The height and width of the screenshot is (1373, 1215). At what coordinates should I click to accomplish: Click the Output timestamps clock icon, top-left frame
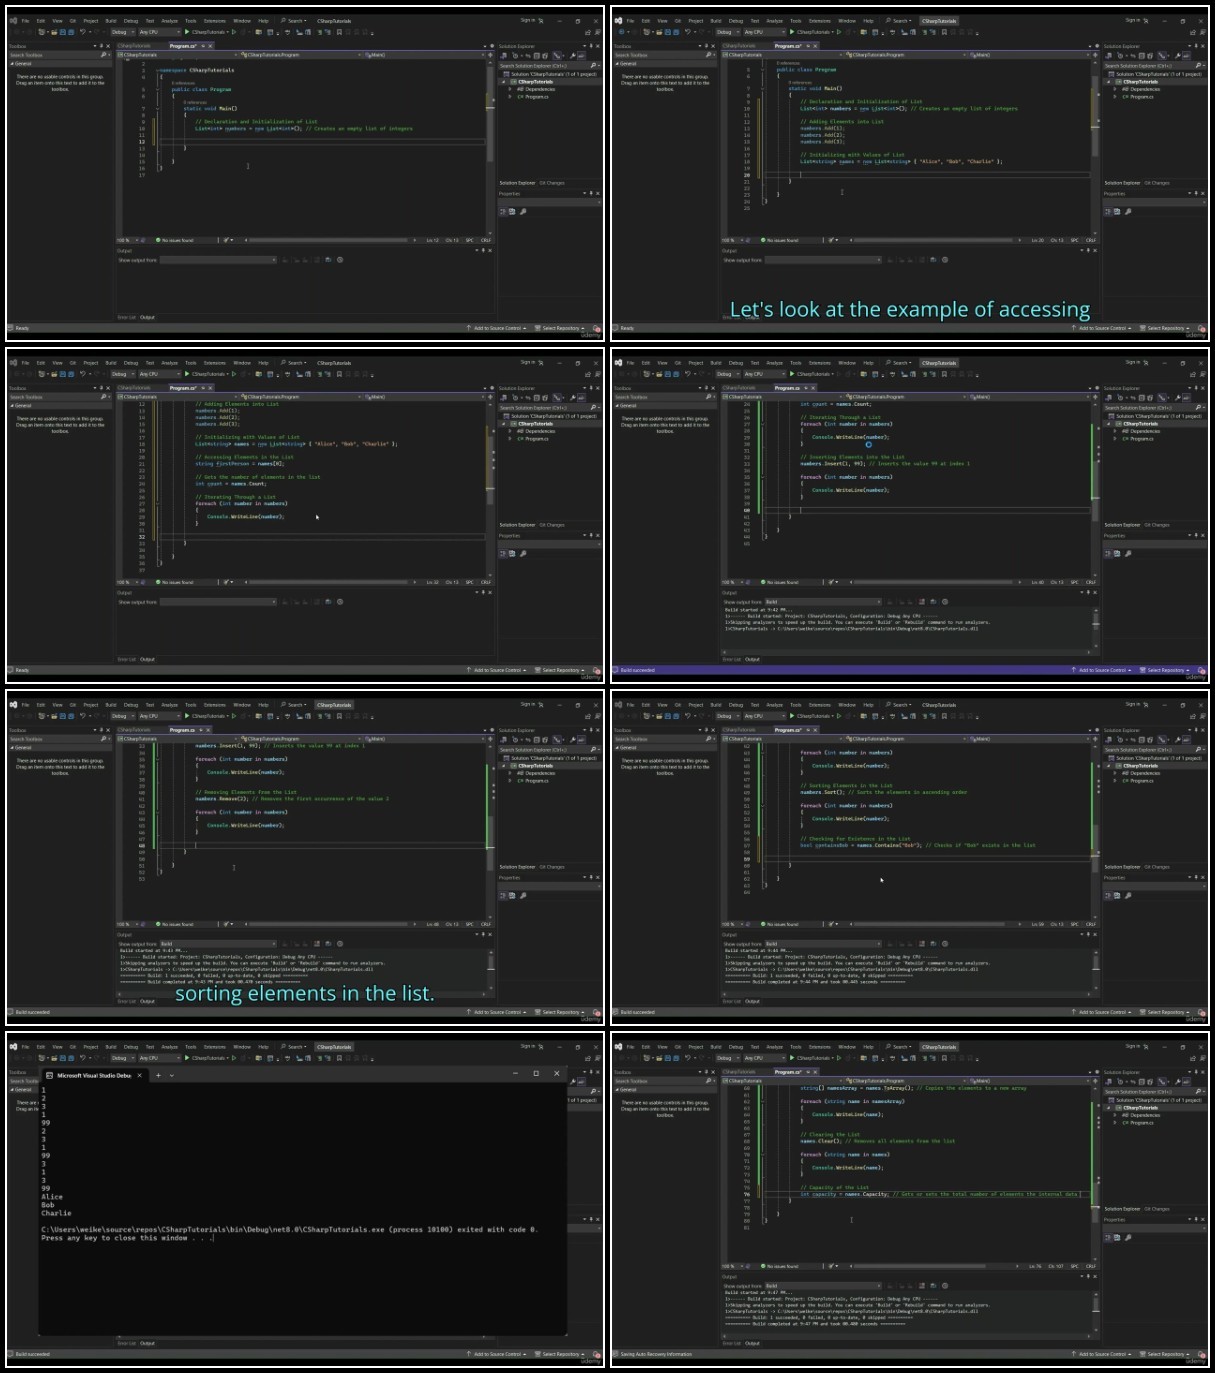tap(340, 260)
